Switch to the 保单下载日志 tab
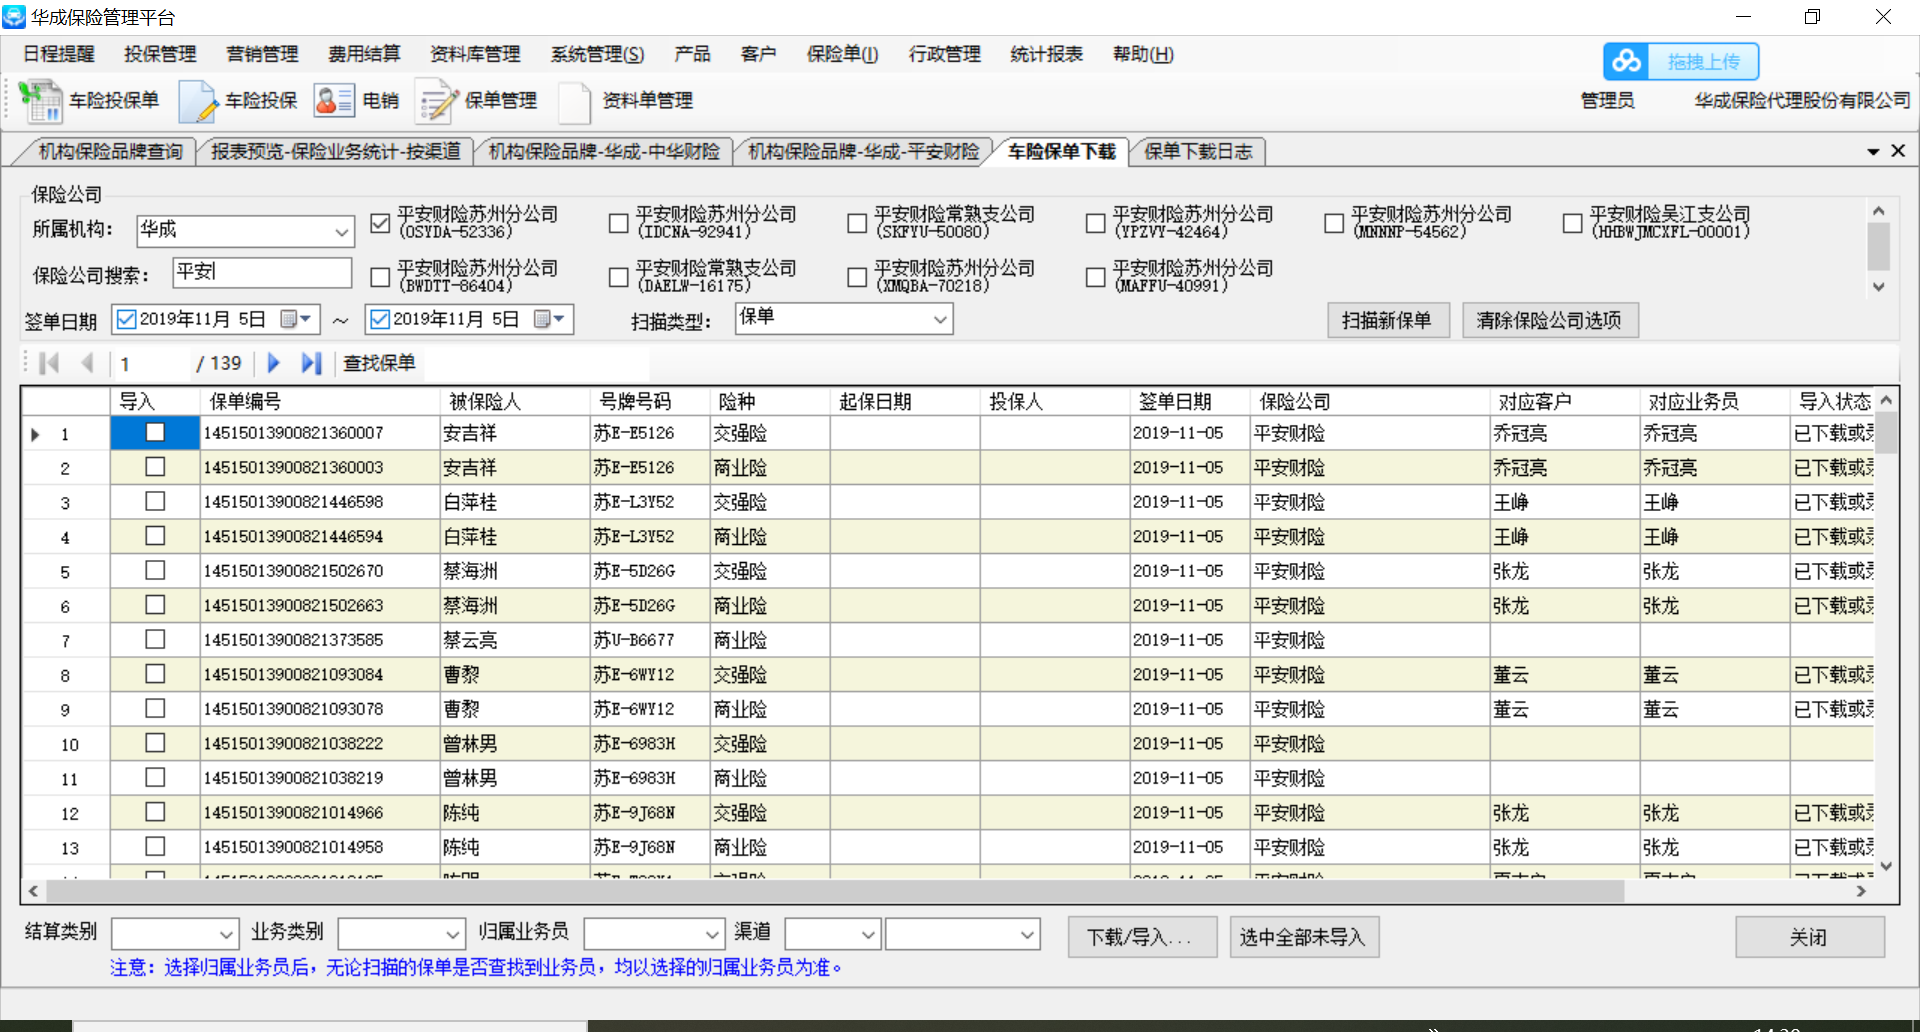The height and width of the screenshot is (1032, 1920). (x=1197, y=151)
